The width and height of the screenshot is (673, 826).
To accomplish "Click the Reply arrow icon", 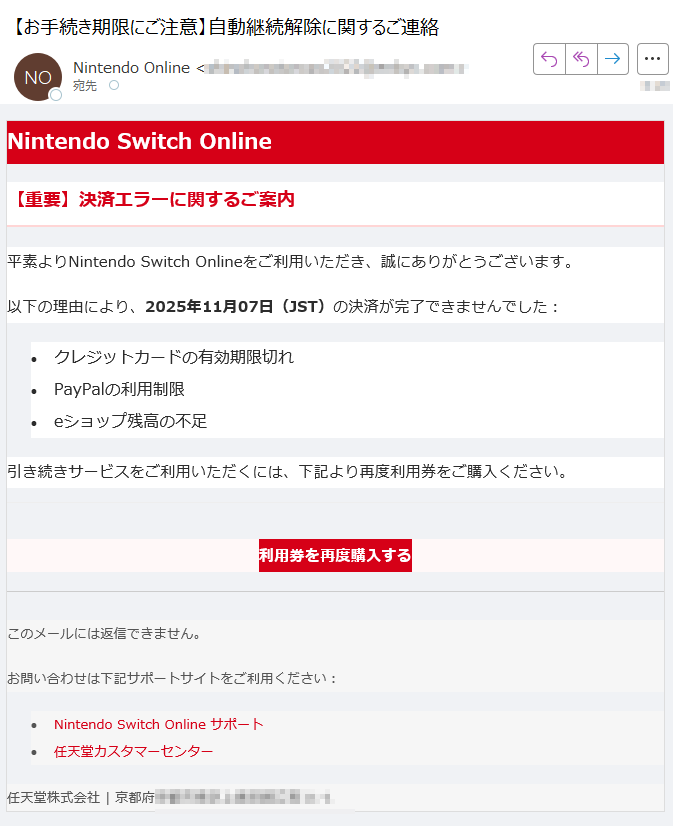I will tap(549, 59).
